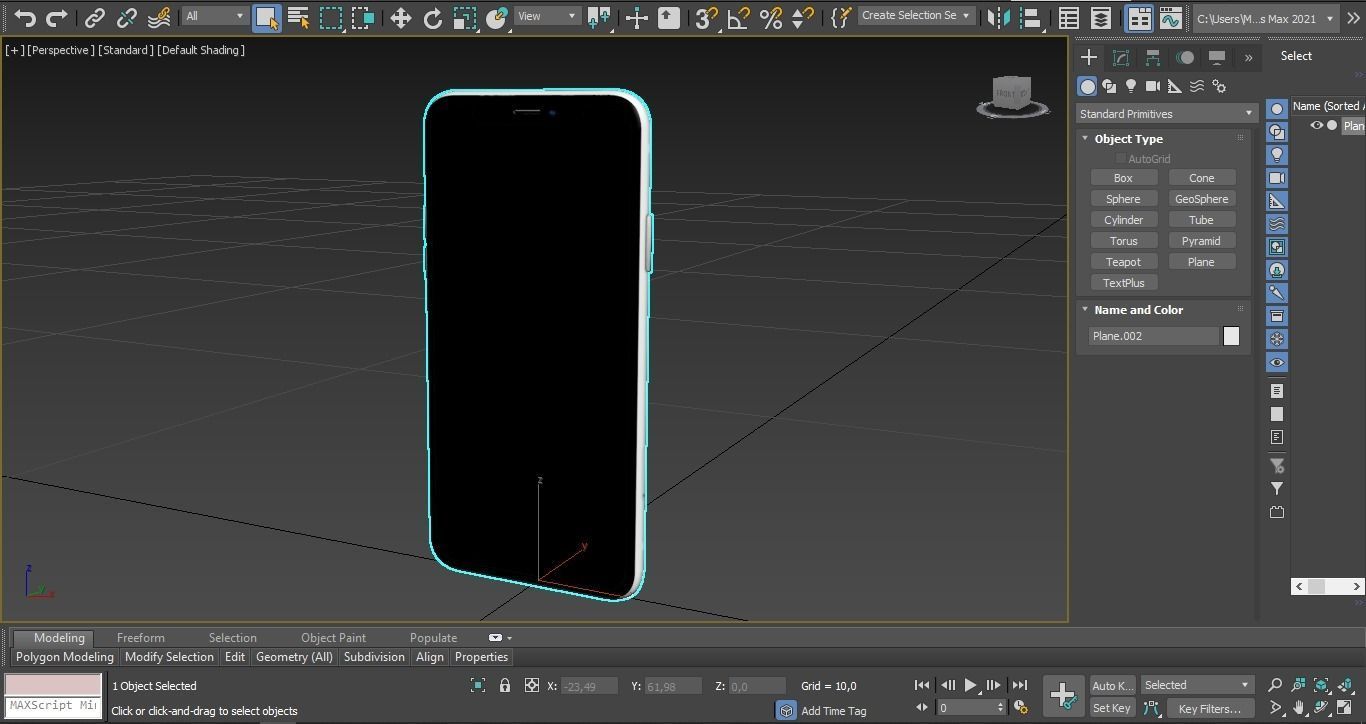The image size is (1366, 724).
Task: Click the Unlink Selection icon
Action: point(127,17)
